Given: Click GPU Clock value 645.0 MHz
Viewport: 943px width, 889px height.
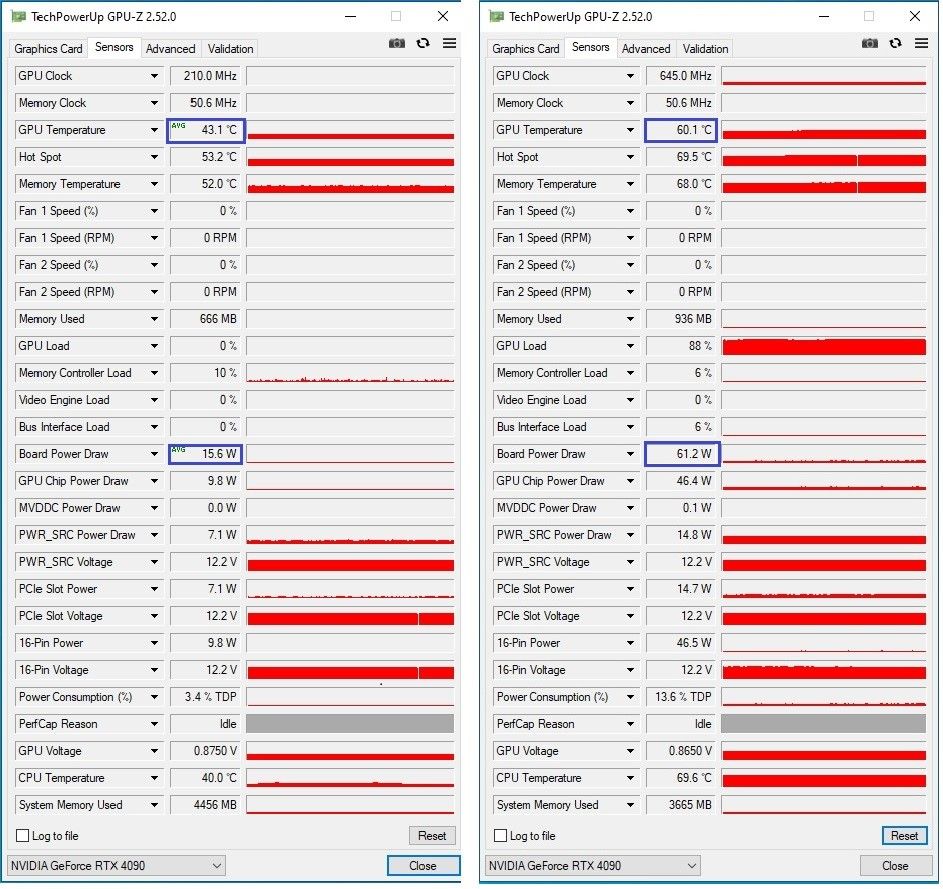Looking at the screenshot, I should pyautogui.click(x=681, y=76).
